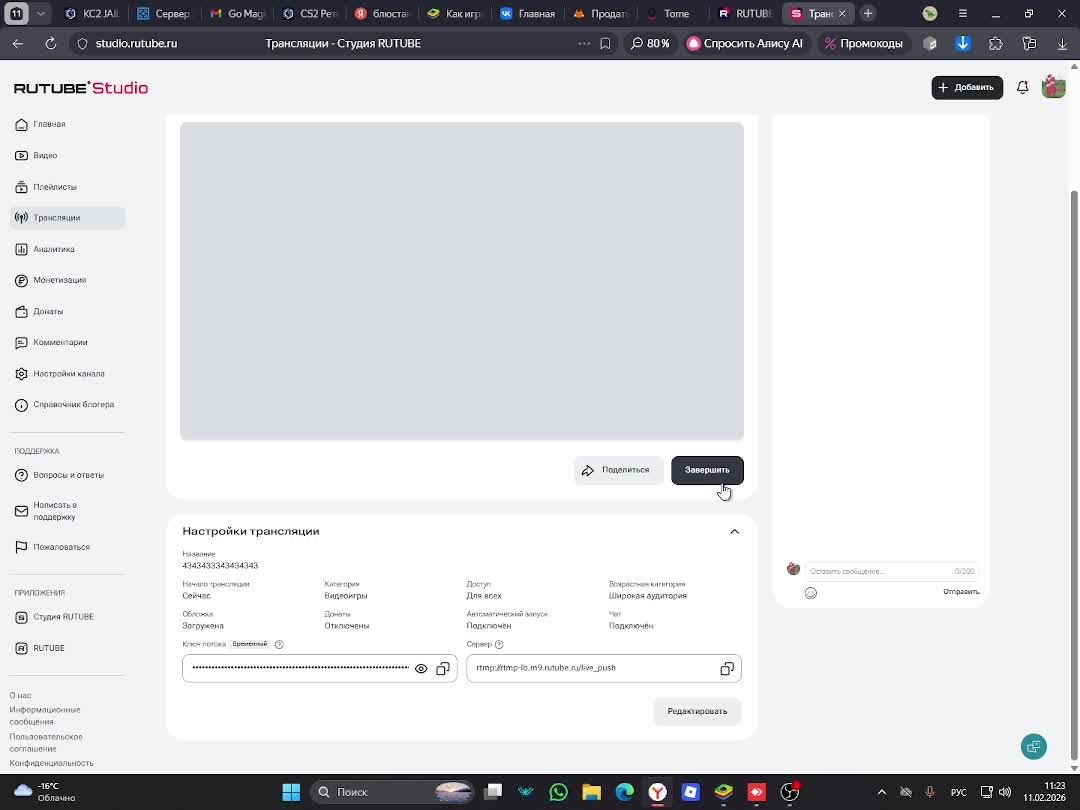
Task: Open notifications bell
Action: [x=1023, y=87]
